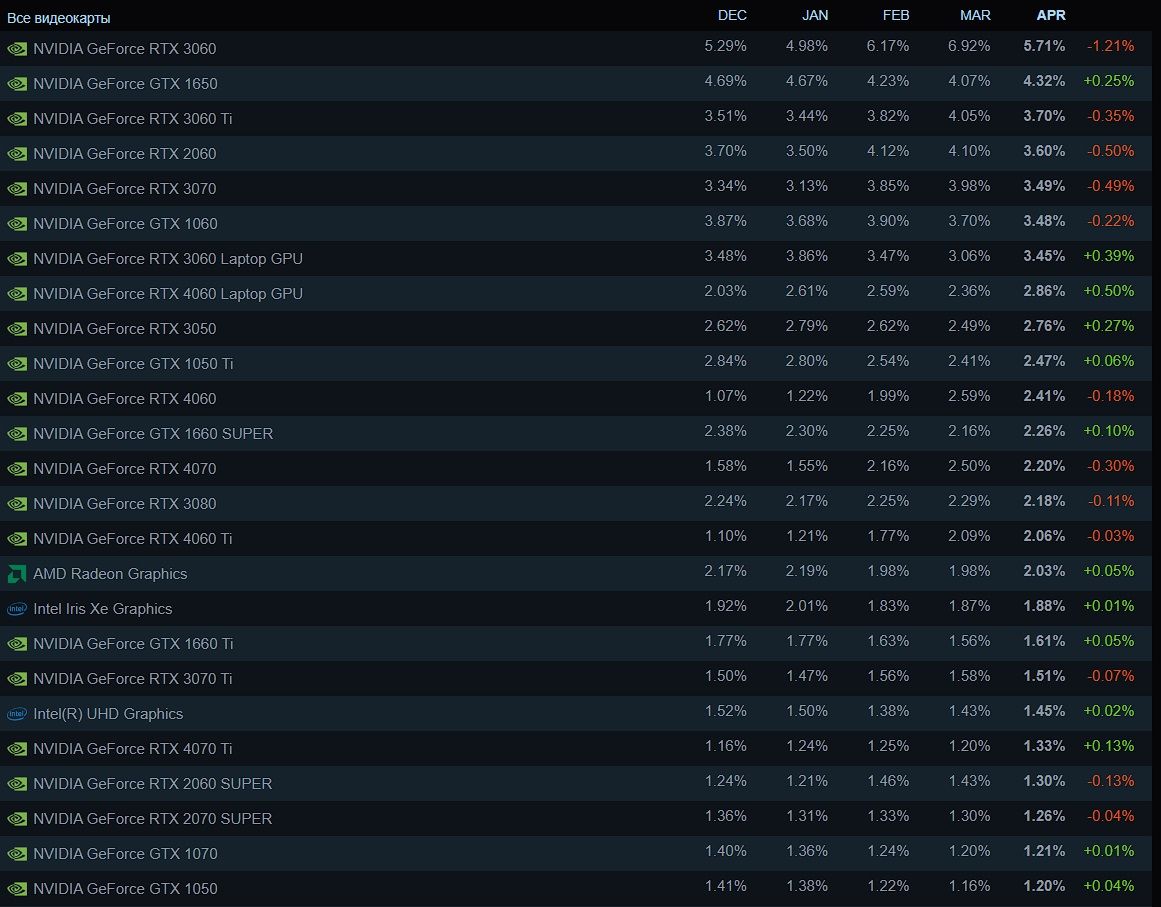Click the NVIDIA logo beside GTX 1050 Ti
1161x907 pixels.
pos(17,364)
